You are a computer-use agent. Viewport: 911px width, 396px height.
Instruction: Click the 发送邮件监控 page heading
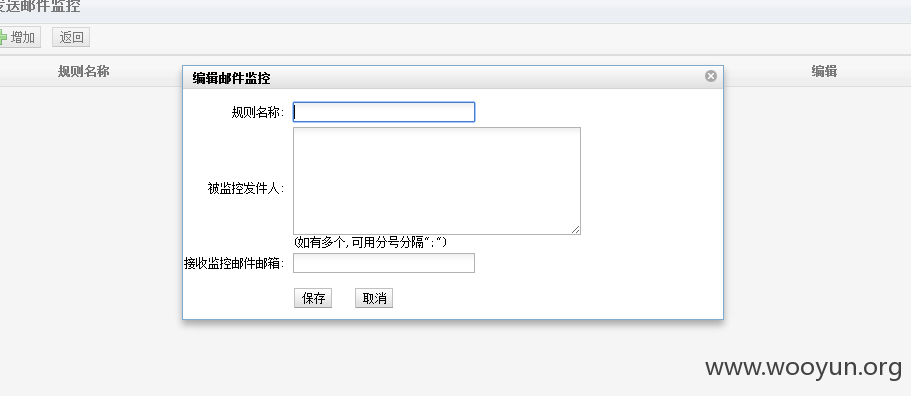point(40,7)
